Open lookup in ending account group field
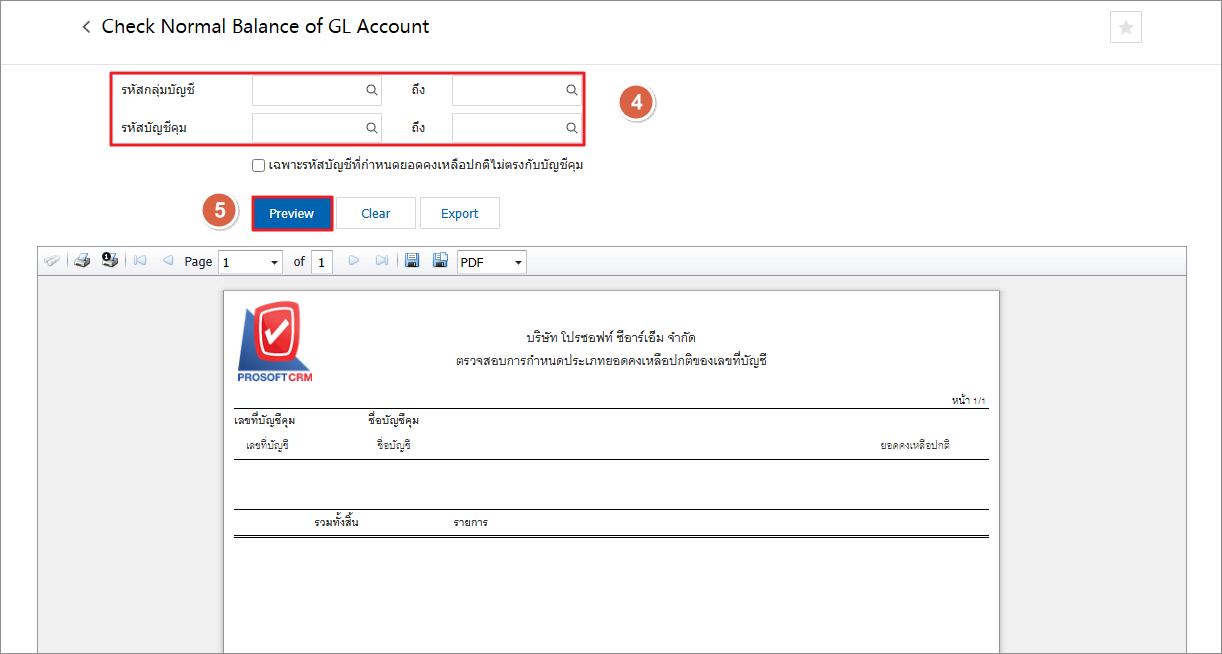Screen dimensions: 1222x654 pos(572,90)
